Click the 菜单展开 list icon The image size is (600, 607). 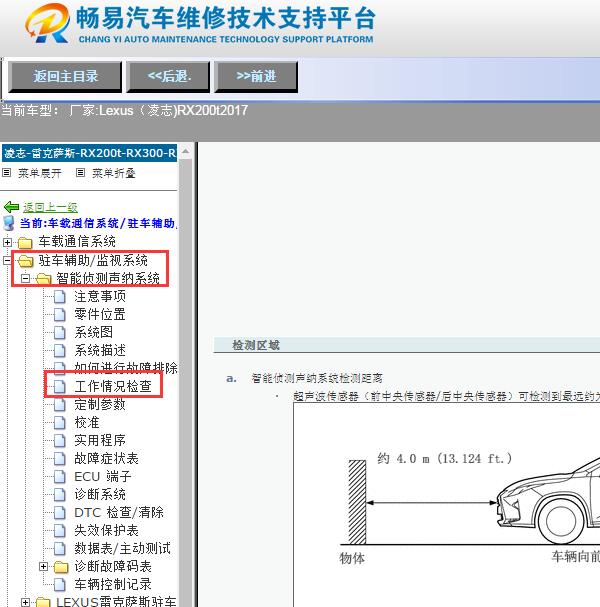pos(7,173)
